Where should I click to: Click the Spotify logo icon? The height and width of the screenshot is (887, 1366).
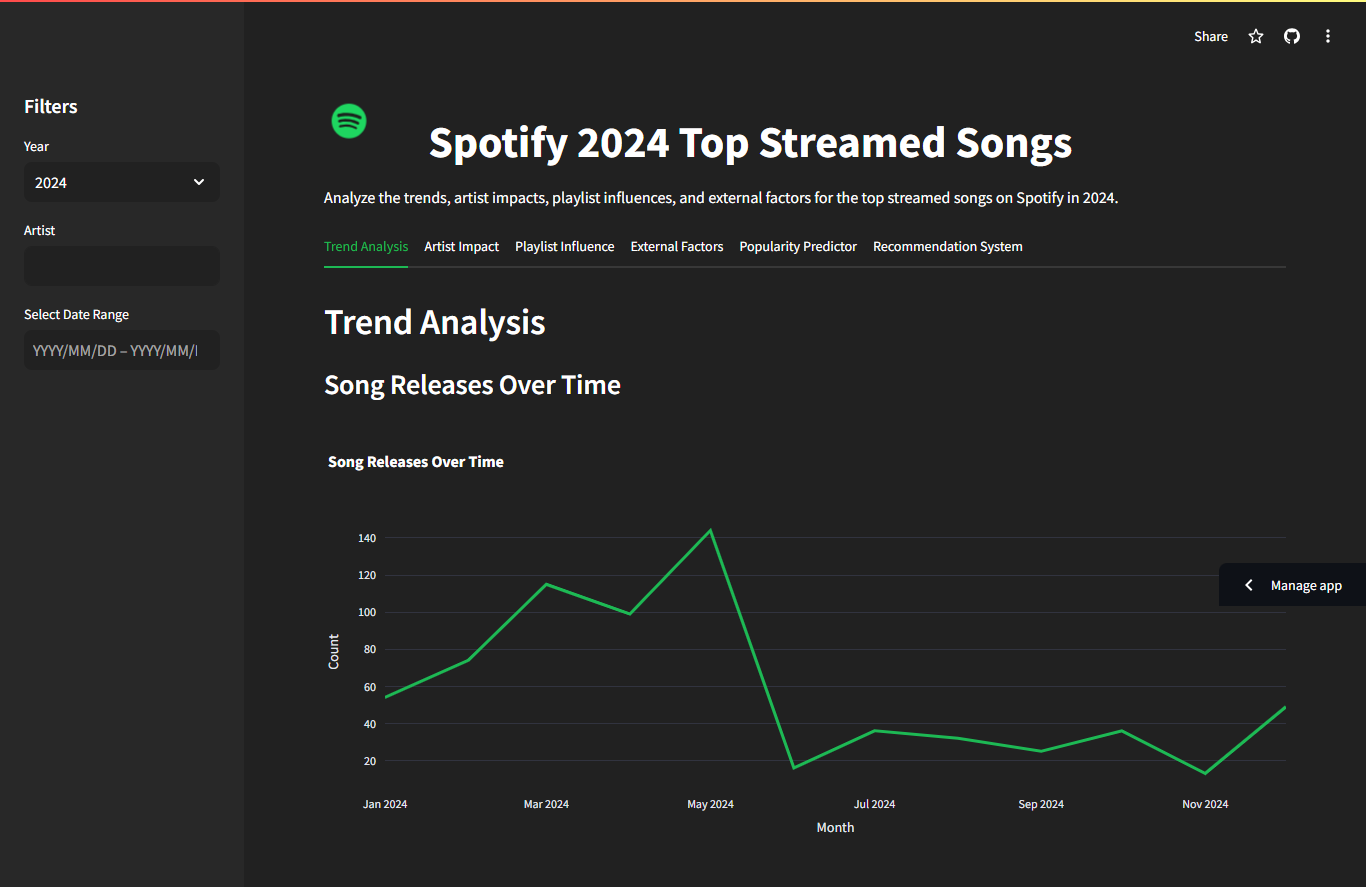click(349, 121)
